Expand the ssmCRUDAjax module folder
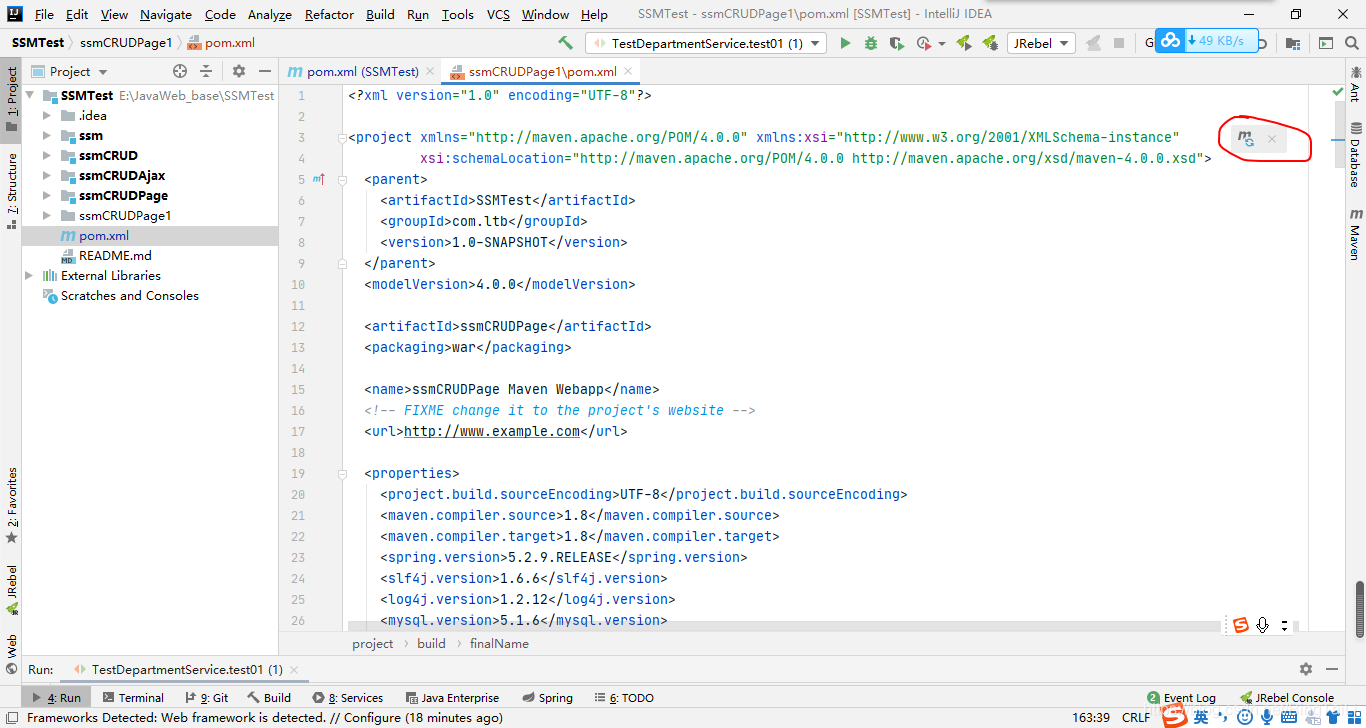 tap(47, 175)
